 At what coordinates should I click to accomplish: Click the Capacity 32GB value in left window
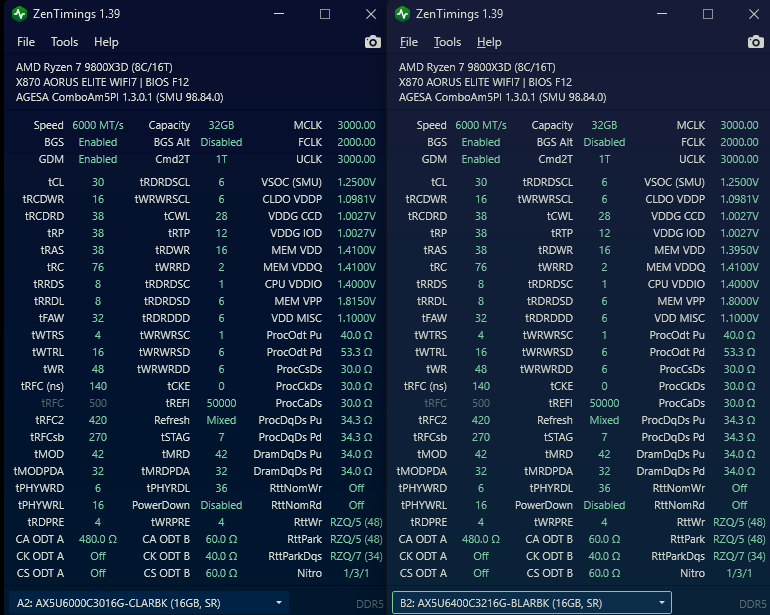pyautogui.click(x=221, y=125)
